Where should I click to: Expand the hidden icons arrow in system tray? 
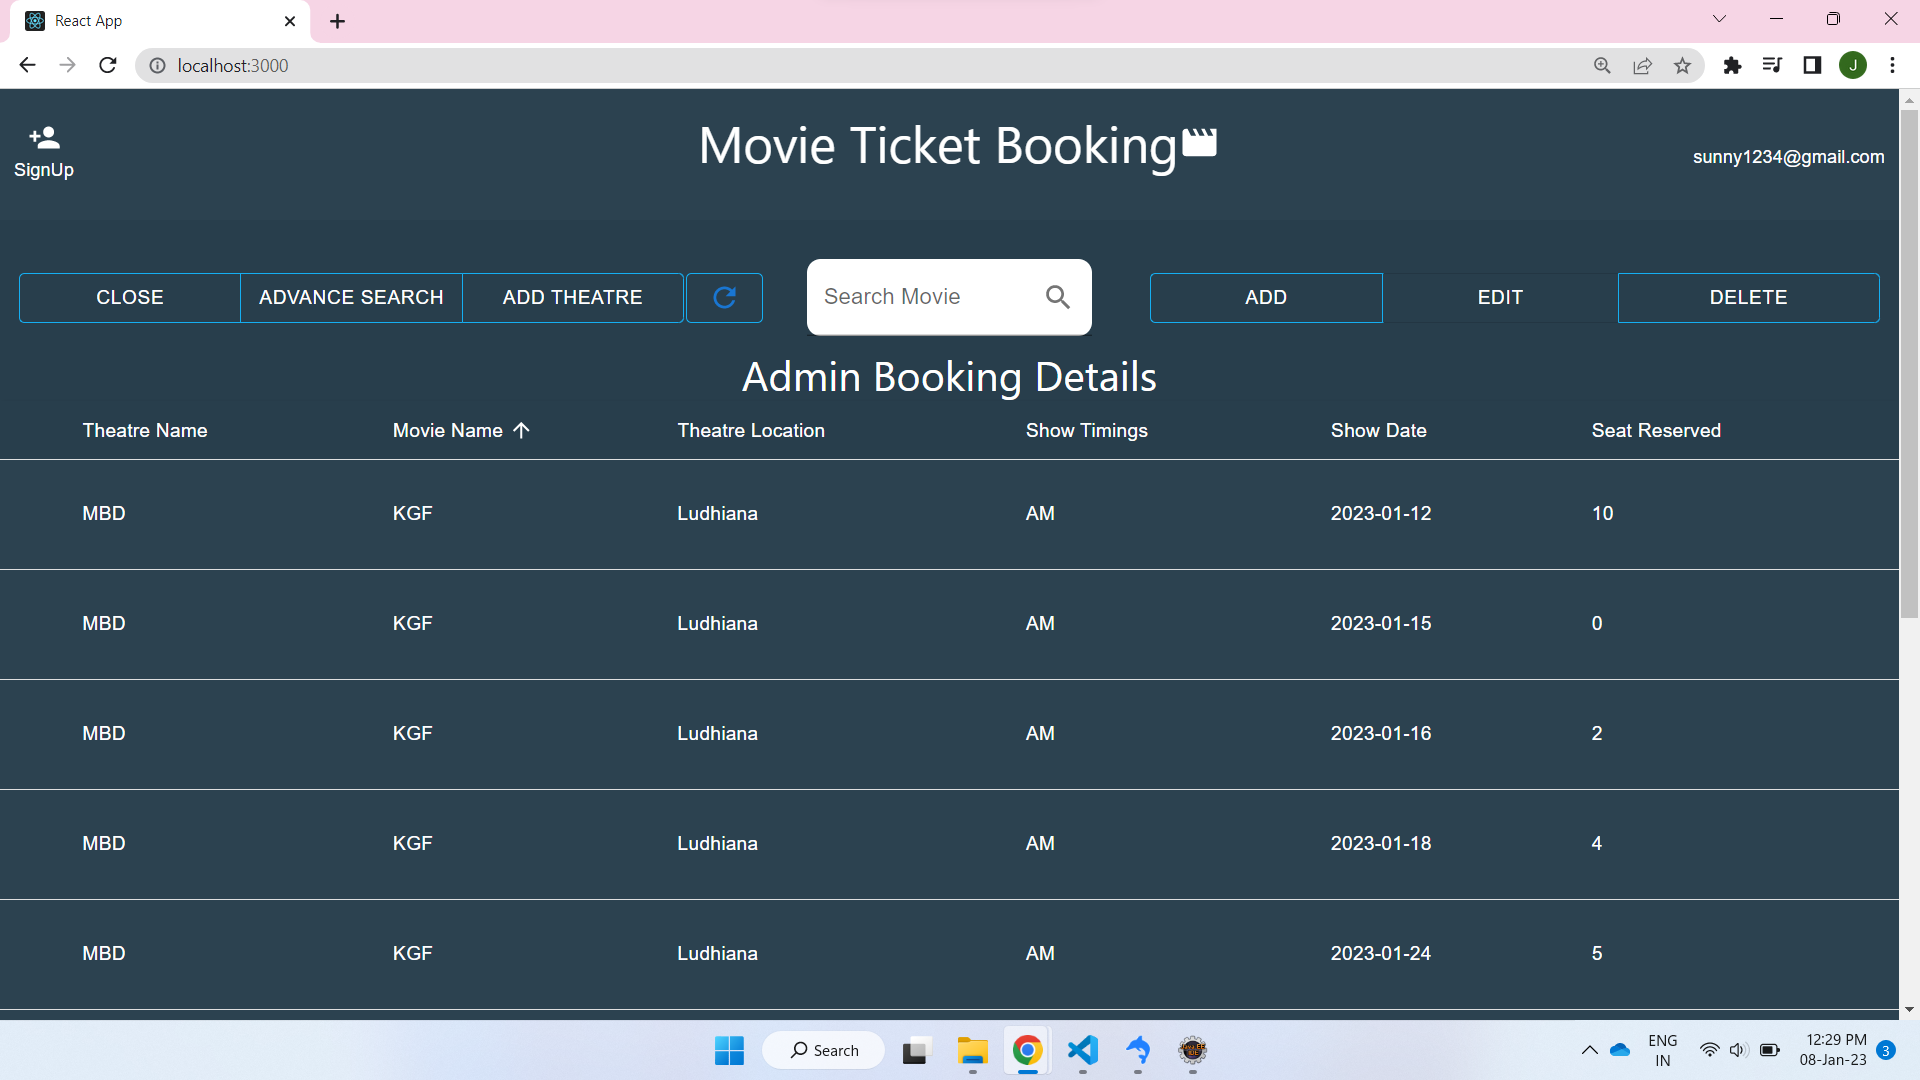tap(1590, 1050)
